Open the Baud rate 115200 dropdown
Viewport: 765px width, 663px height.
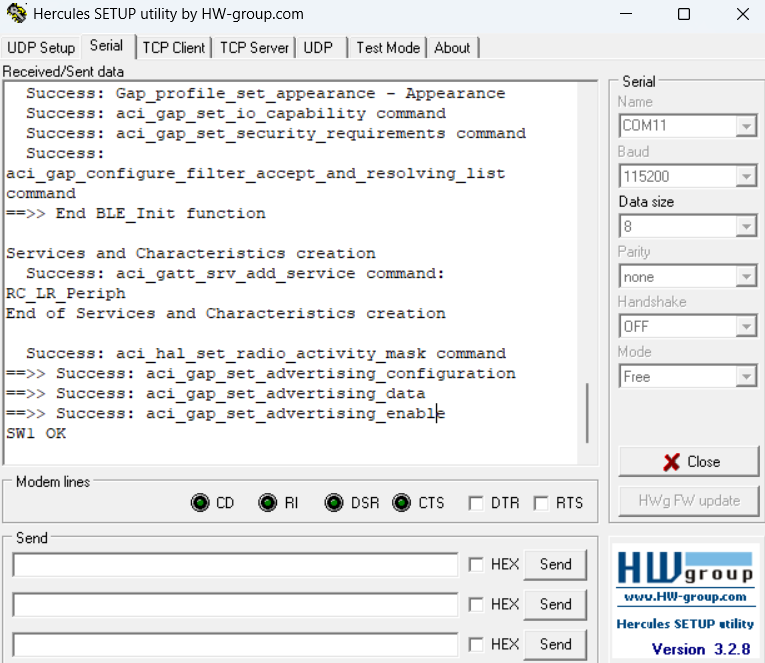pos(746,176)
